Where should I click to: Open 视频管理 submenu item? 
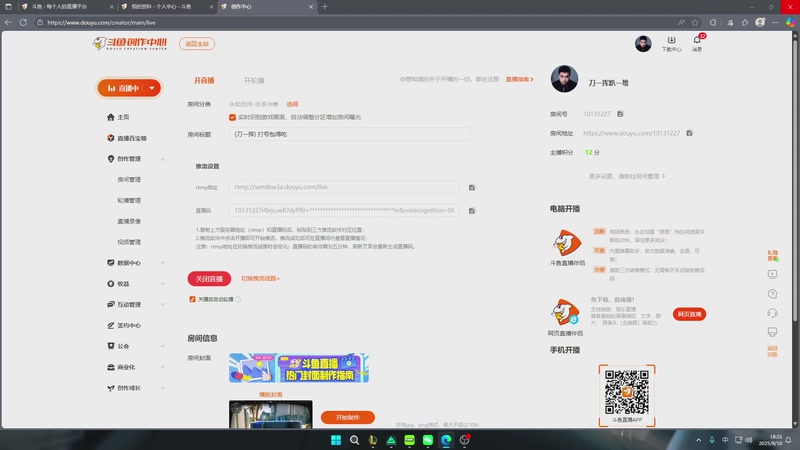tap(129, 242)
